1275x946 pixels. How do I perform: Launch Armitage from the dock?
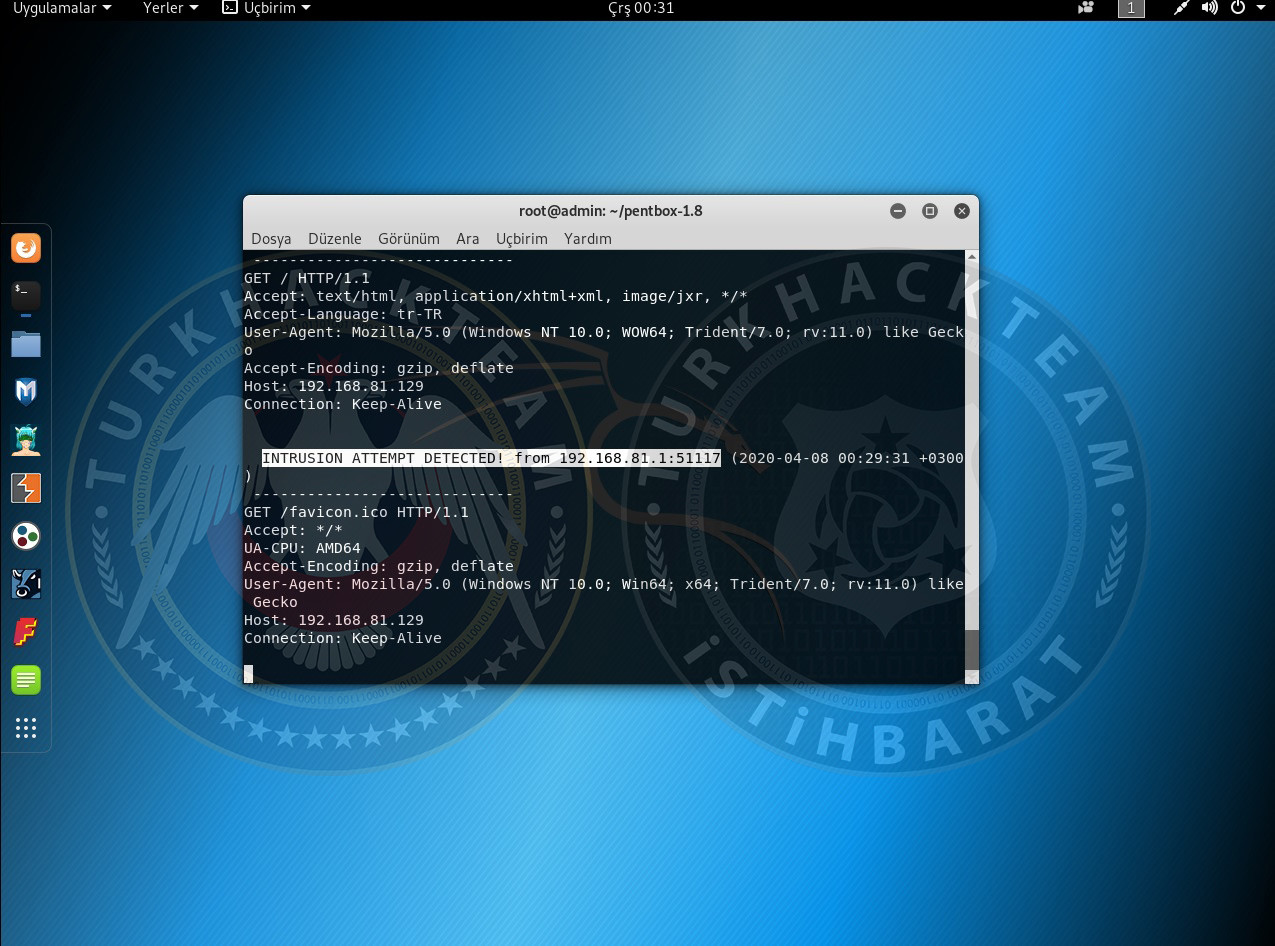click(26, 440)
